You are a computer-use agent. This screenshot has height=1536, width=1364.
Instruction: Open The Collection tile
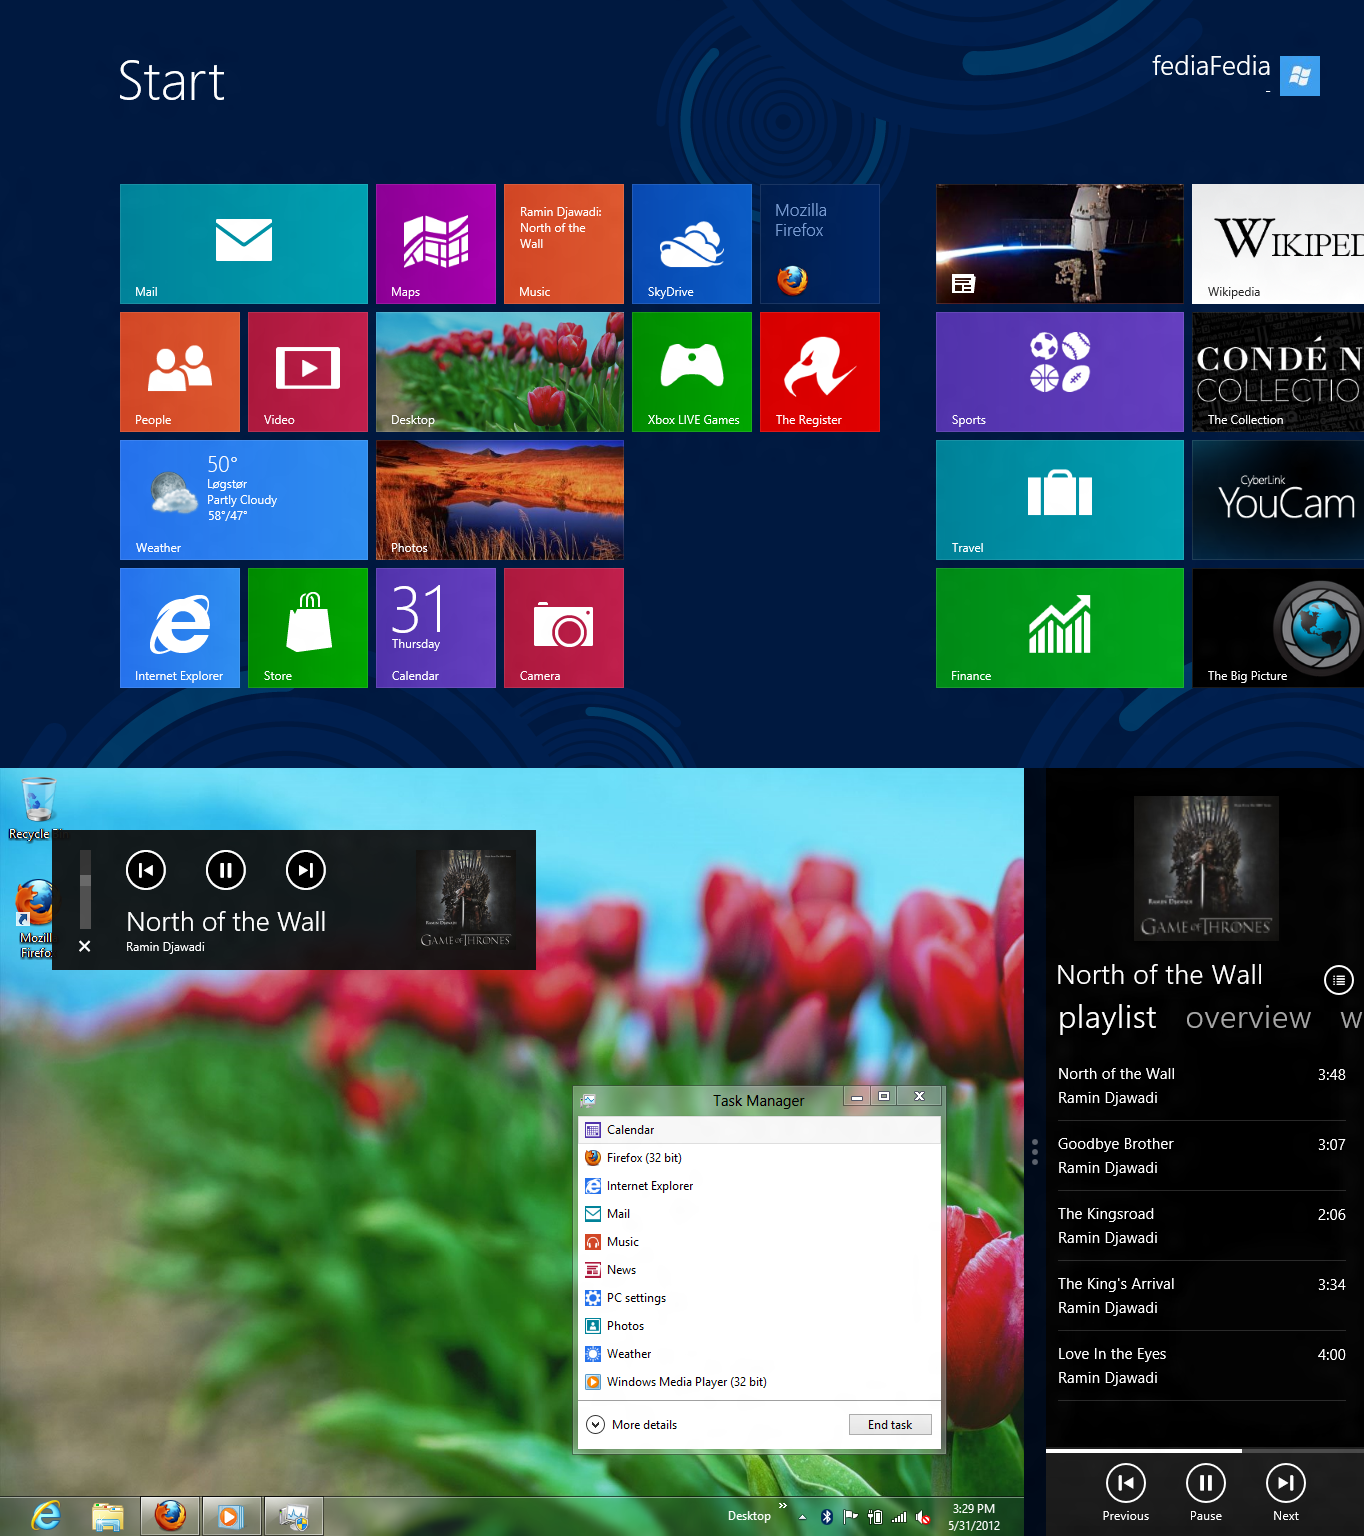(1278, 372)
